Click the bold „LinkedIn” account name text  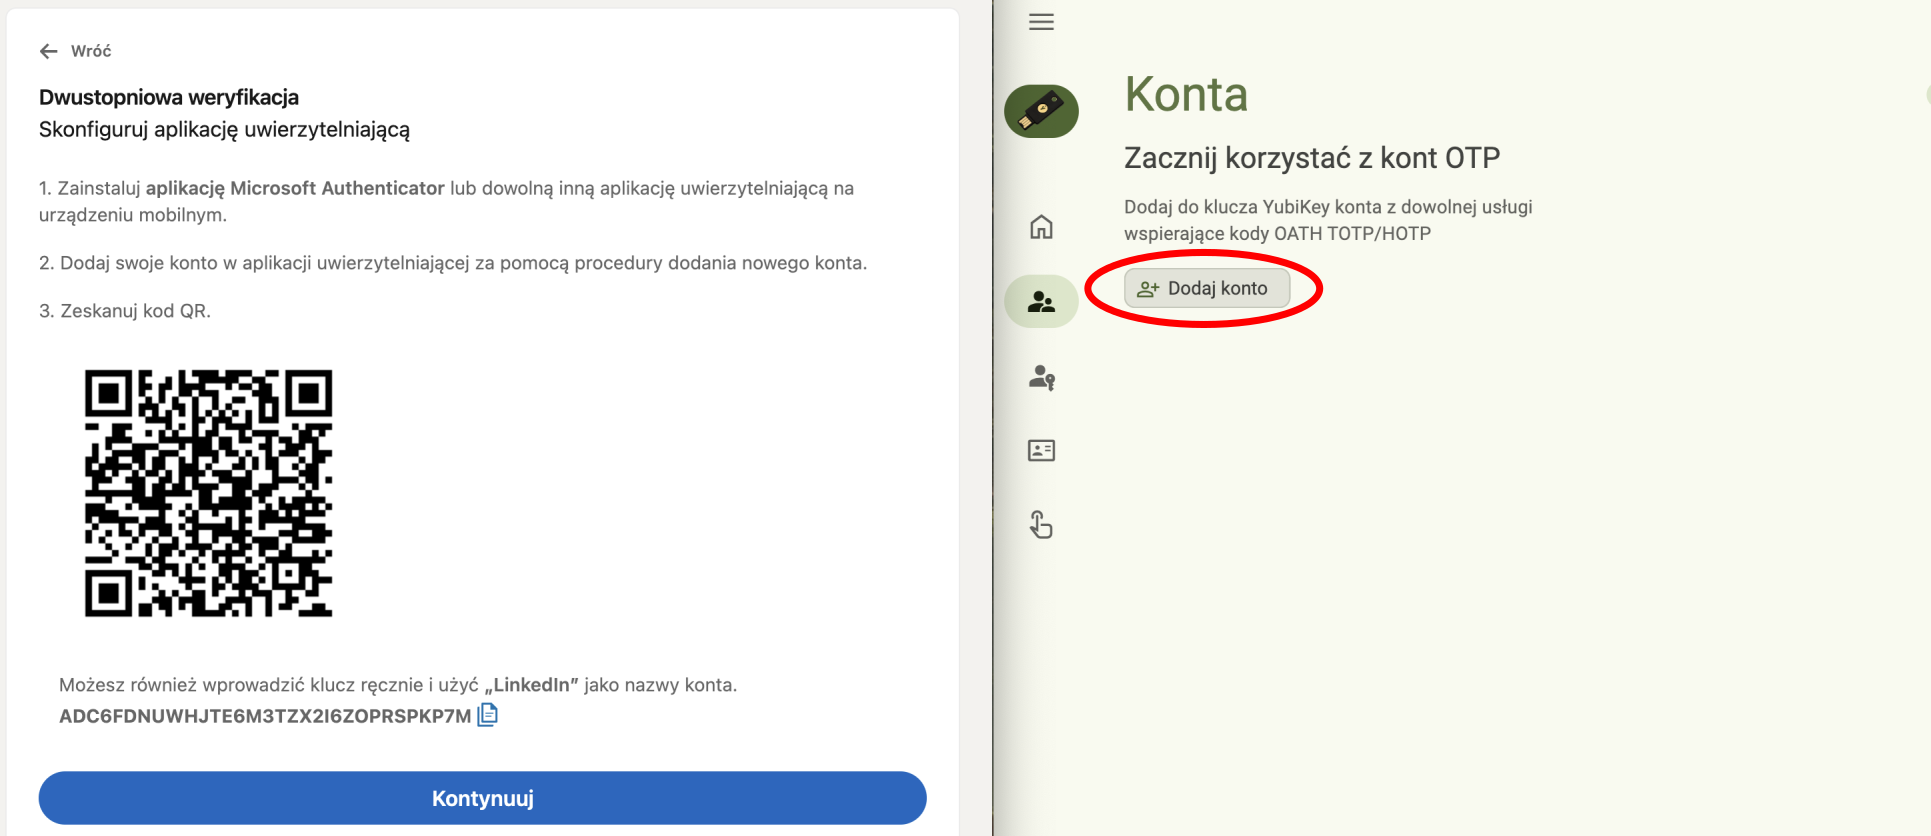point(531,685)
